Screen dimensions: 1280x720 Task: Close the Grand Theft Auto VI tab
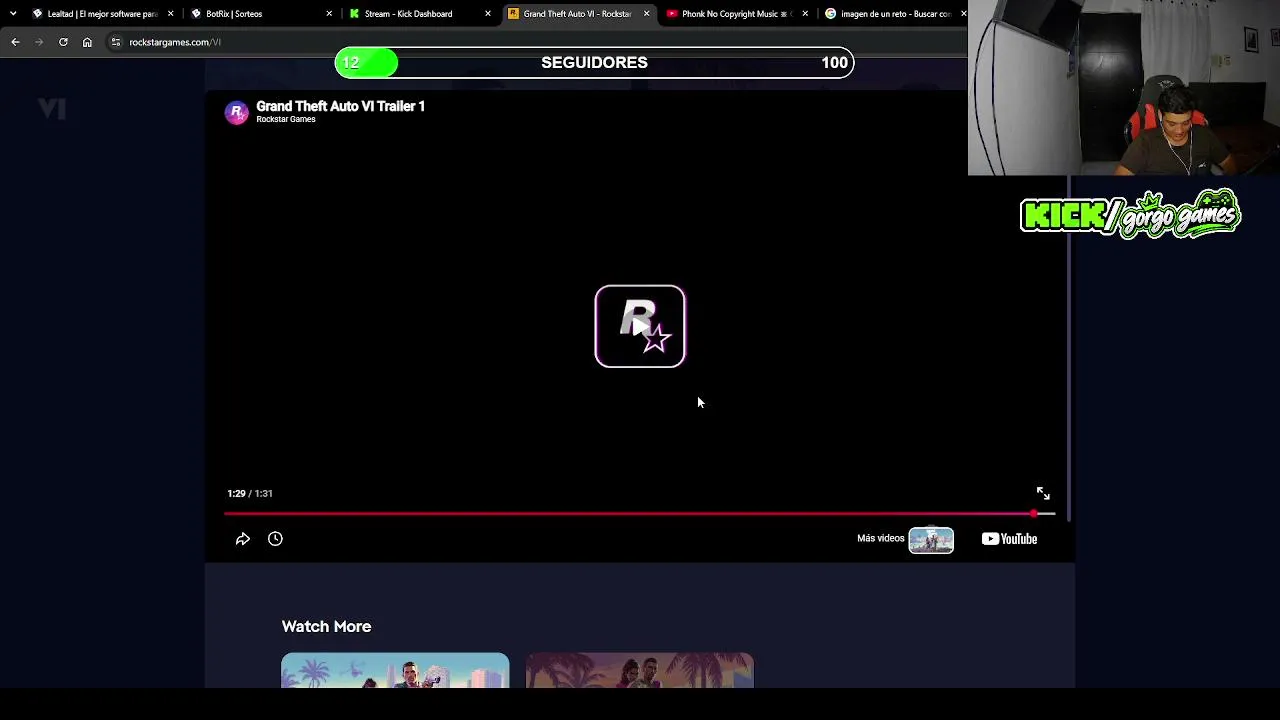pos(646,14)
